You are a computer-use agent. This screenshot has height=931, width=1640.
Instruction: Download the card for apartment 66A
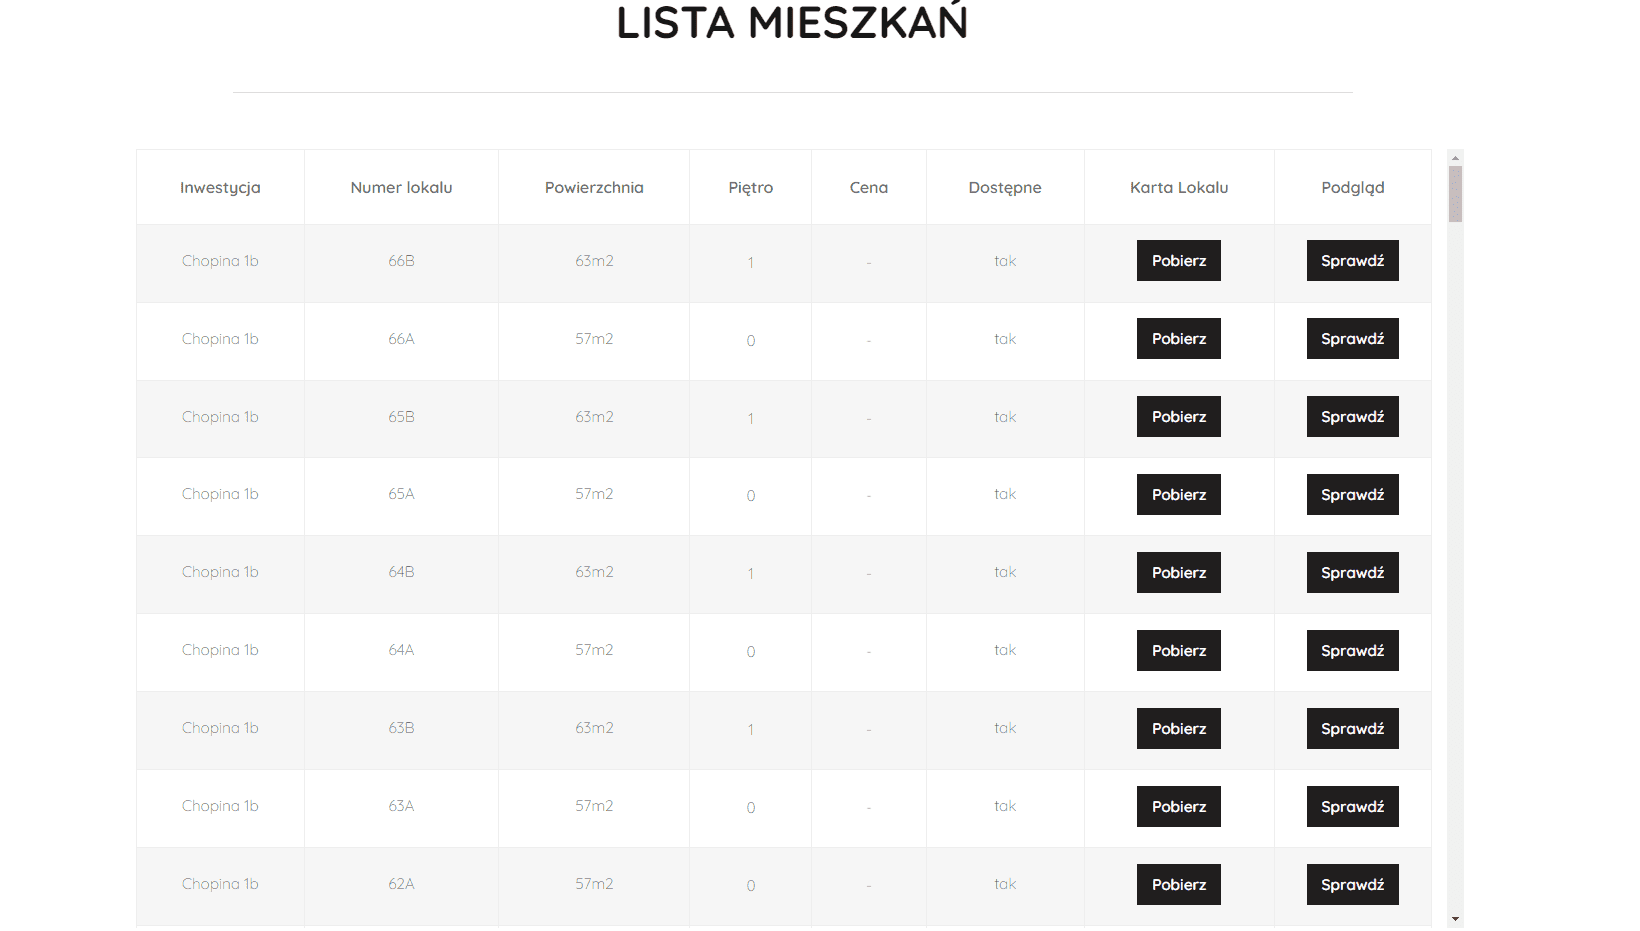click(x=1178, y=339)
